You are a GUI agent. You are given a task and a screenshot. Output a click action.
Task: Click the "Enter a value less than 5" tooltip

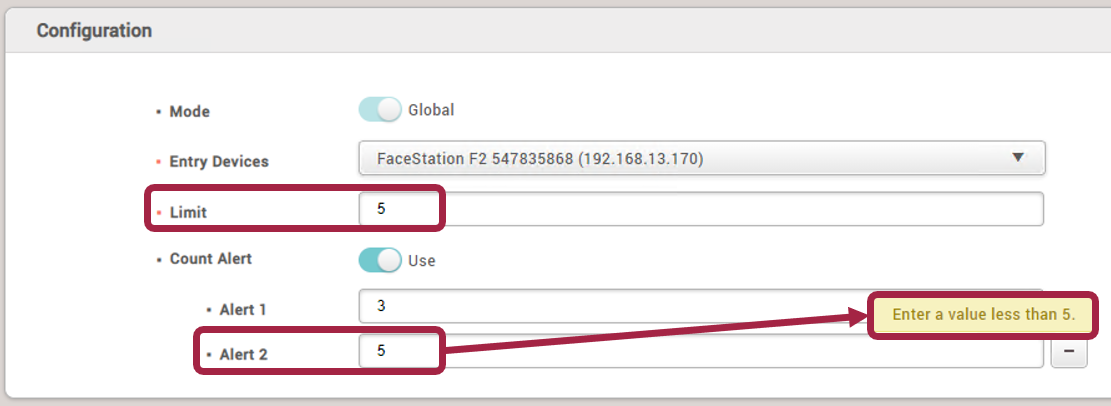[983, 315]
